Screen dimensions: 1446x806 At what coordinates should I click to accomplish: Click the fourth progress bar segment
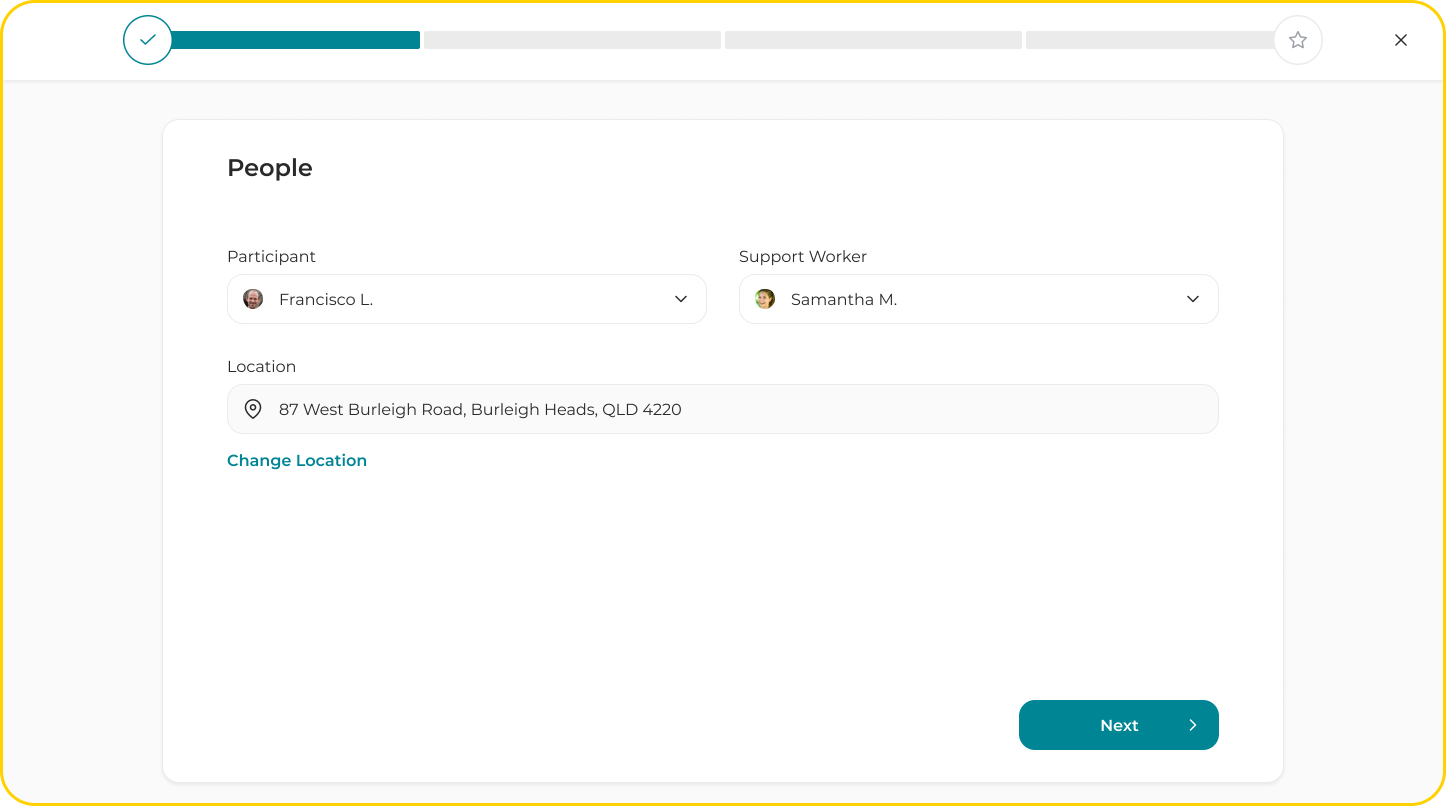(x=1151, y=40)
